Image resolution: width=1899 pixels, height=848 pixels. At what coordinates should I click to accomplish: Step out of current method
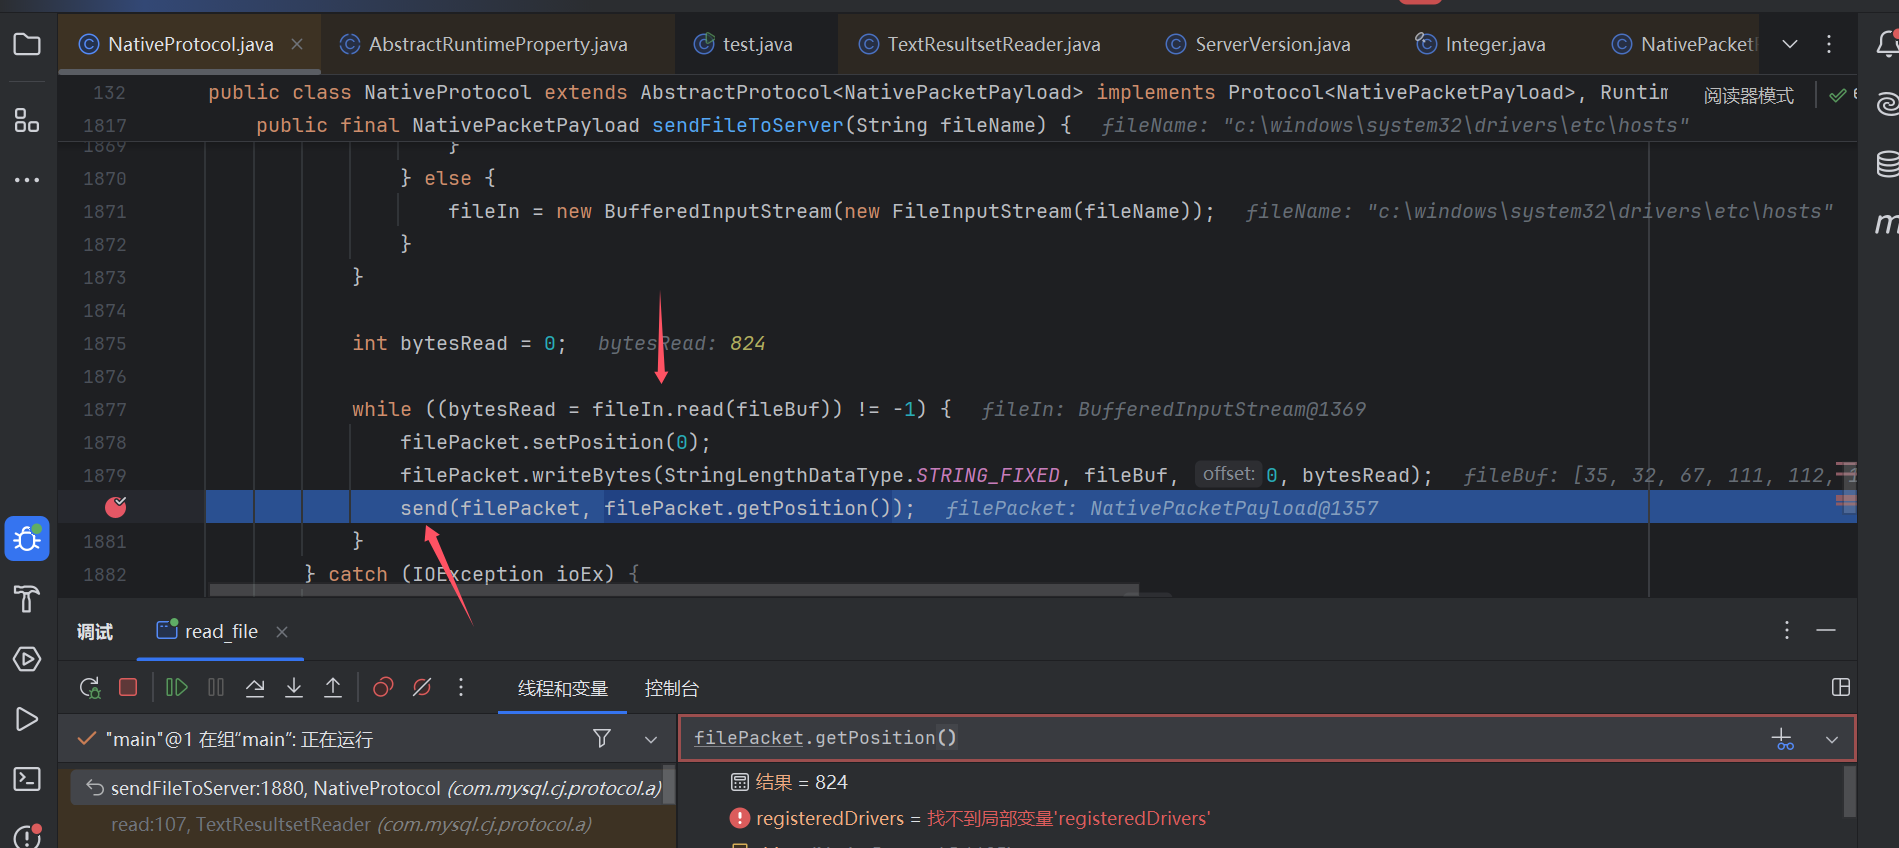click(333, 687)
